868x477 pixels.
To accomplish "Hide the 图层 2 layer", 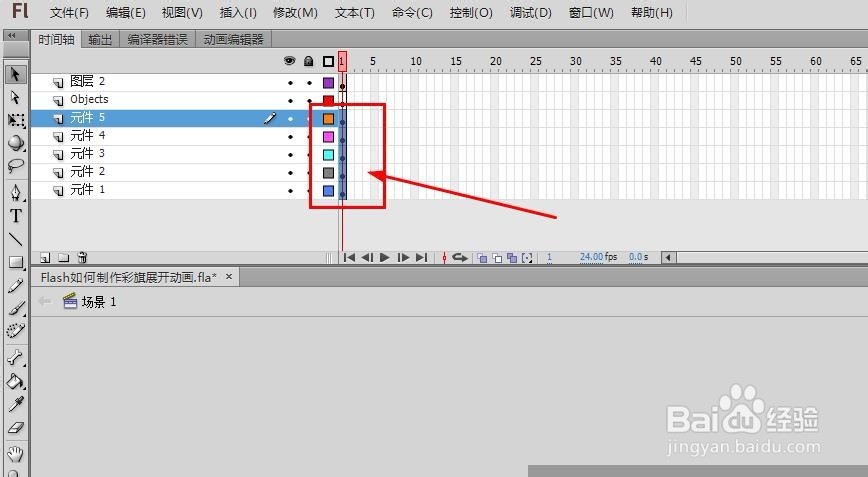I will tap(291, 83).
